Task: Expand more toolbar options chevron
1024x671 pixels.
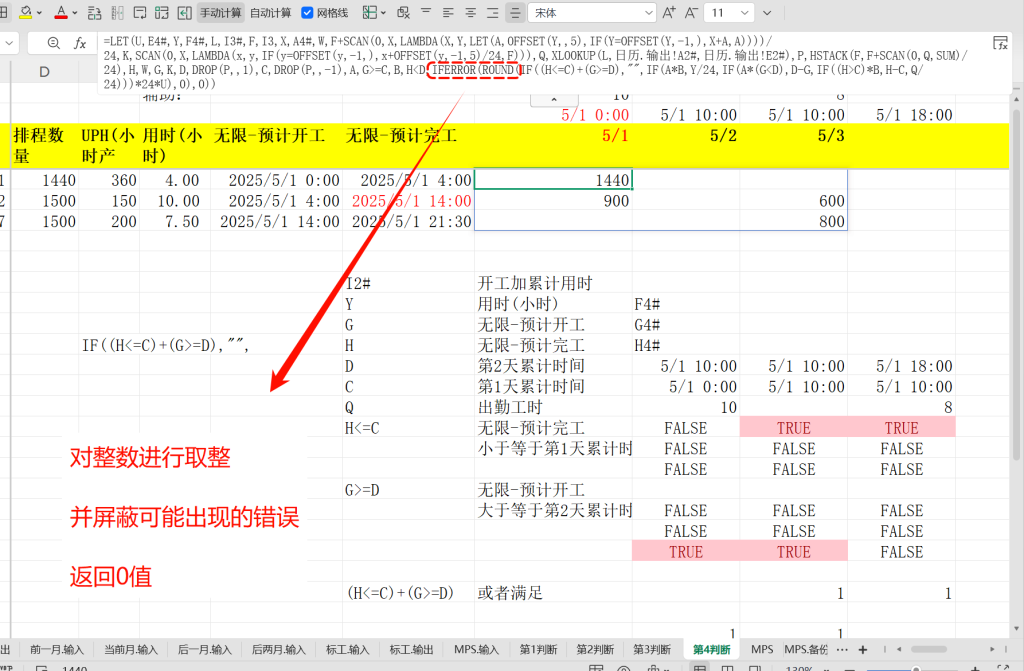Action: coord(767,13)
